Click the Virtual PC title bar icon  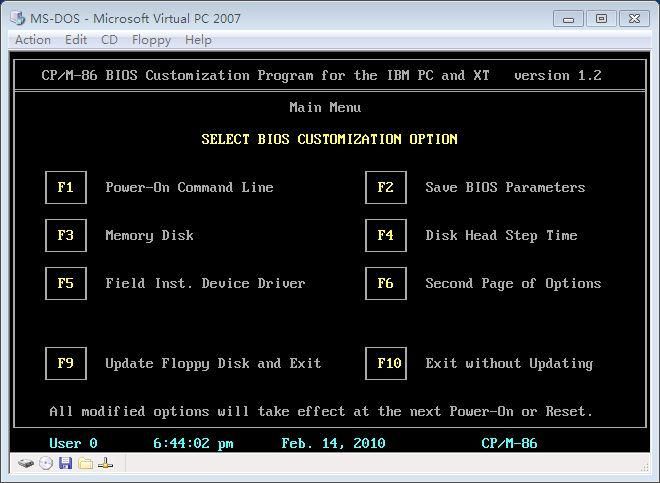pos(18,18)
